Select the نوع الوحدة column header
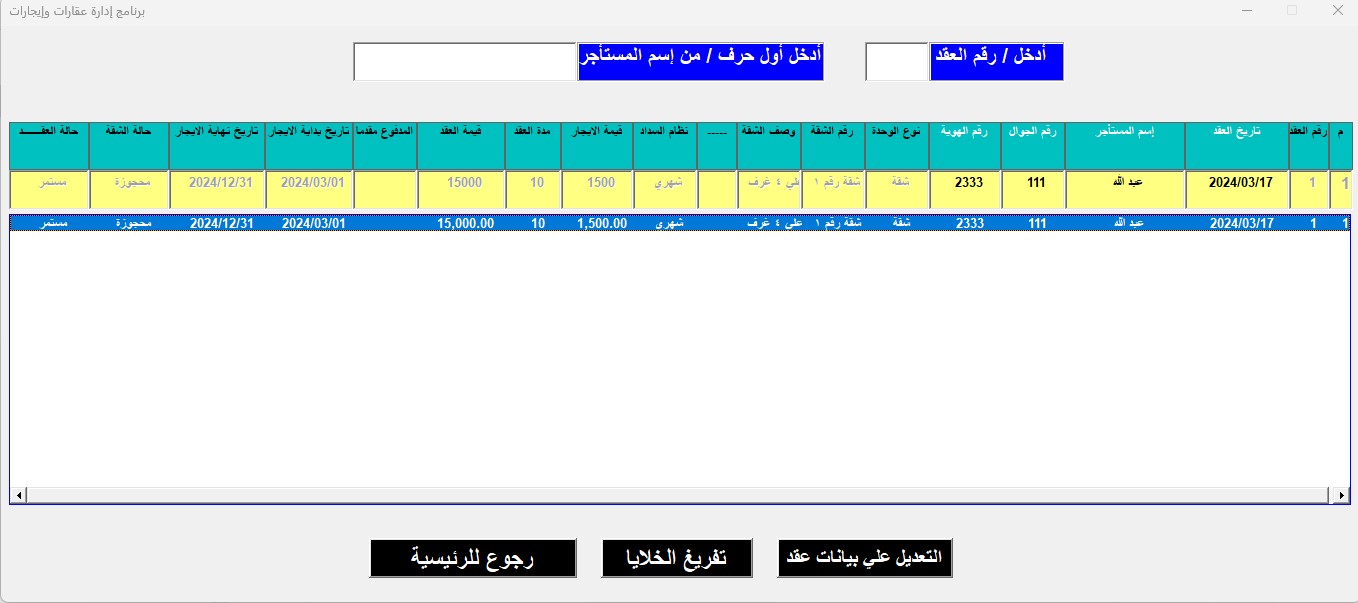The height and width of the screenshot is (603, 1358). [x=897, y=146]
